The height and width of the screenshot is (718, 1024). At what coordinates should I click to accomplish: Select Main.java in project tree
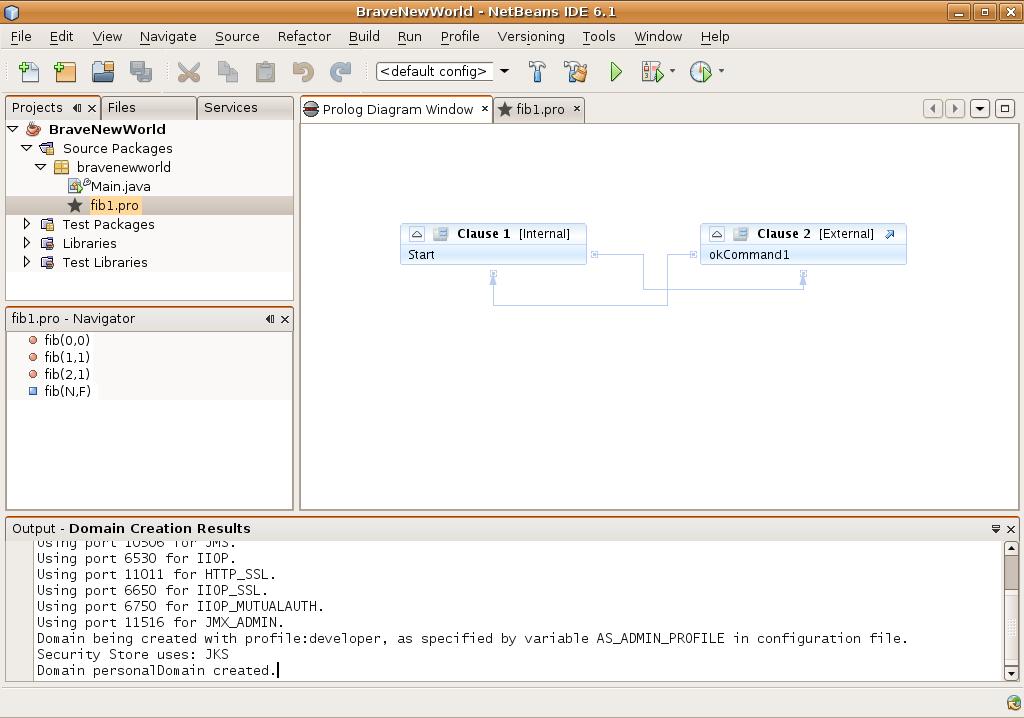pyautogui.click(x=120, y=187)
